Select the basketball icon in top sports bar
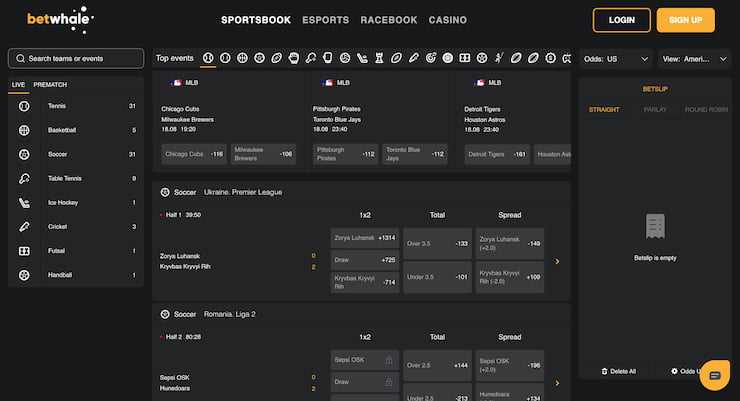This screenshot has height=401, width=740. [x=242, y=58]
